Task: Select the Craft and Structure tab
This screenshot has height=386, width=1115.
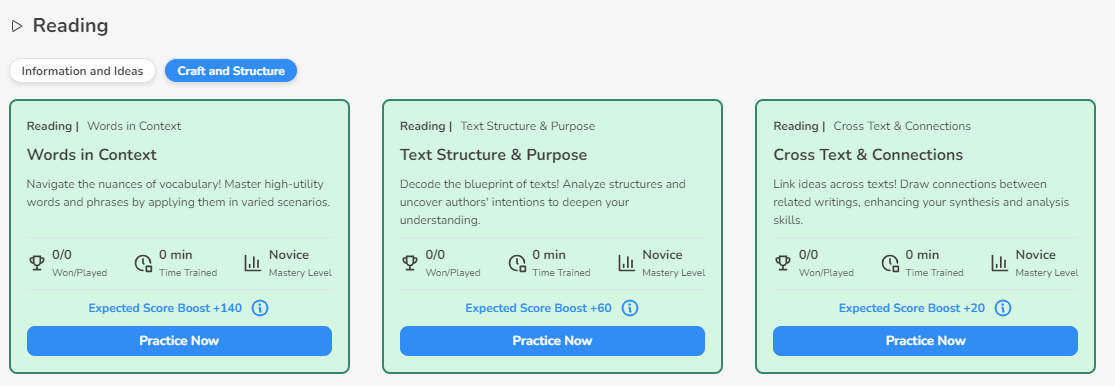Action: point(231,71)
